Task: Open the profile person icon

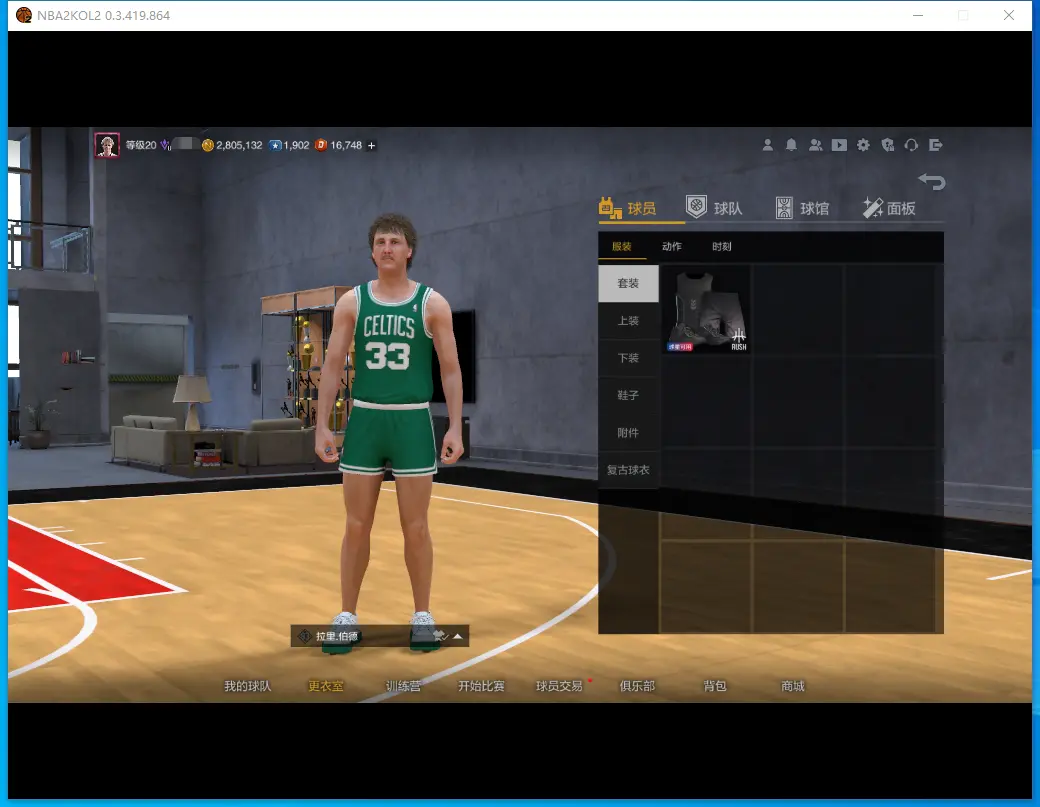Action: click(x=767, y=145)
